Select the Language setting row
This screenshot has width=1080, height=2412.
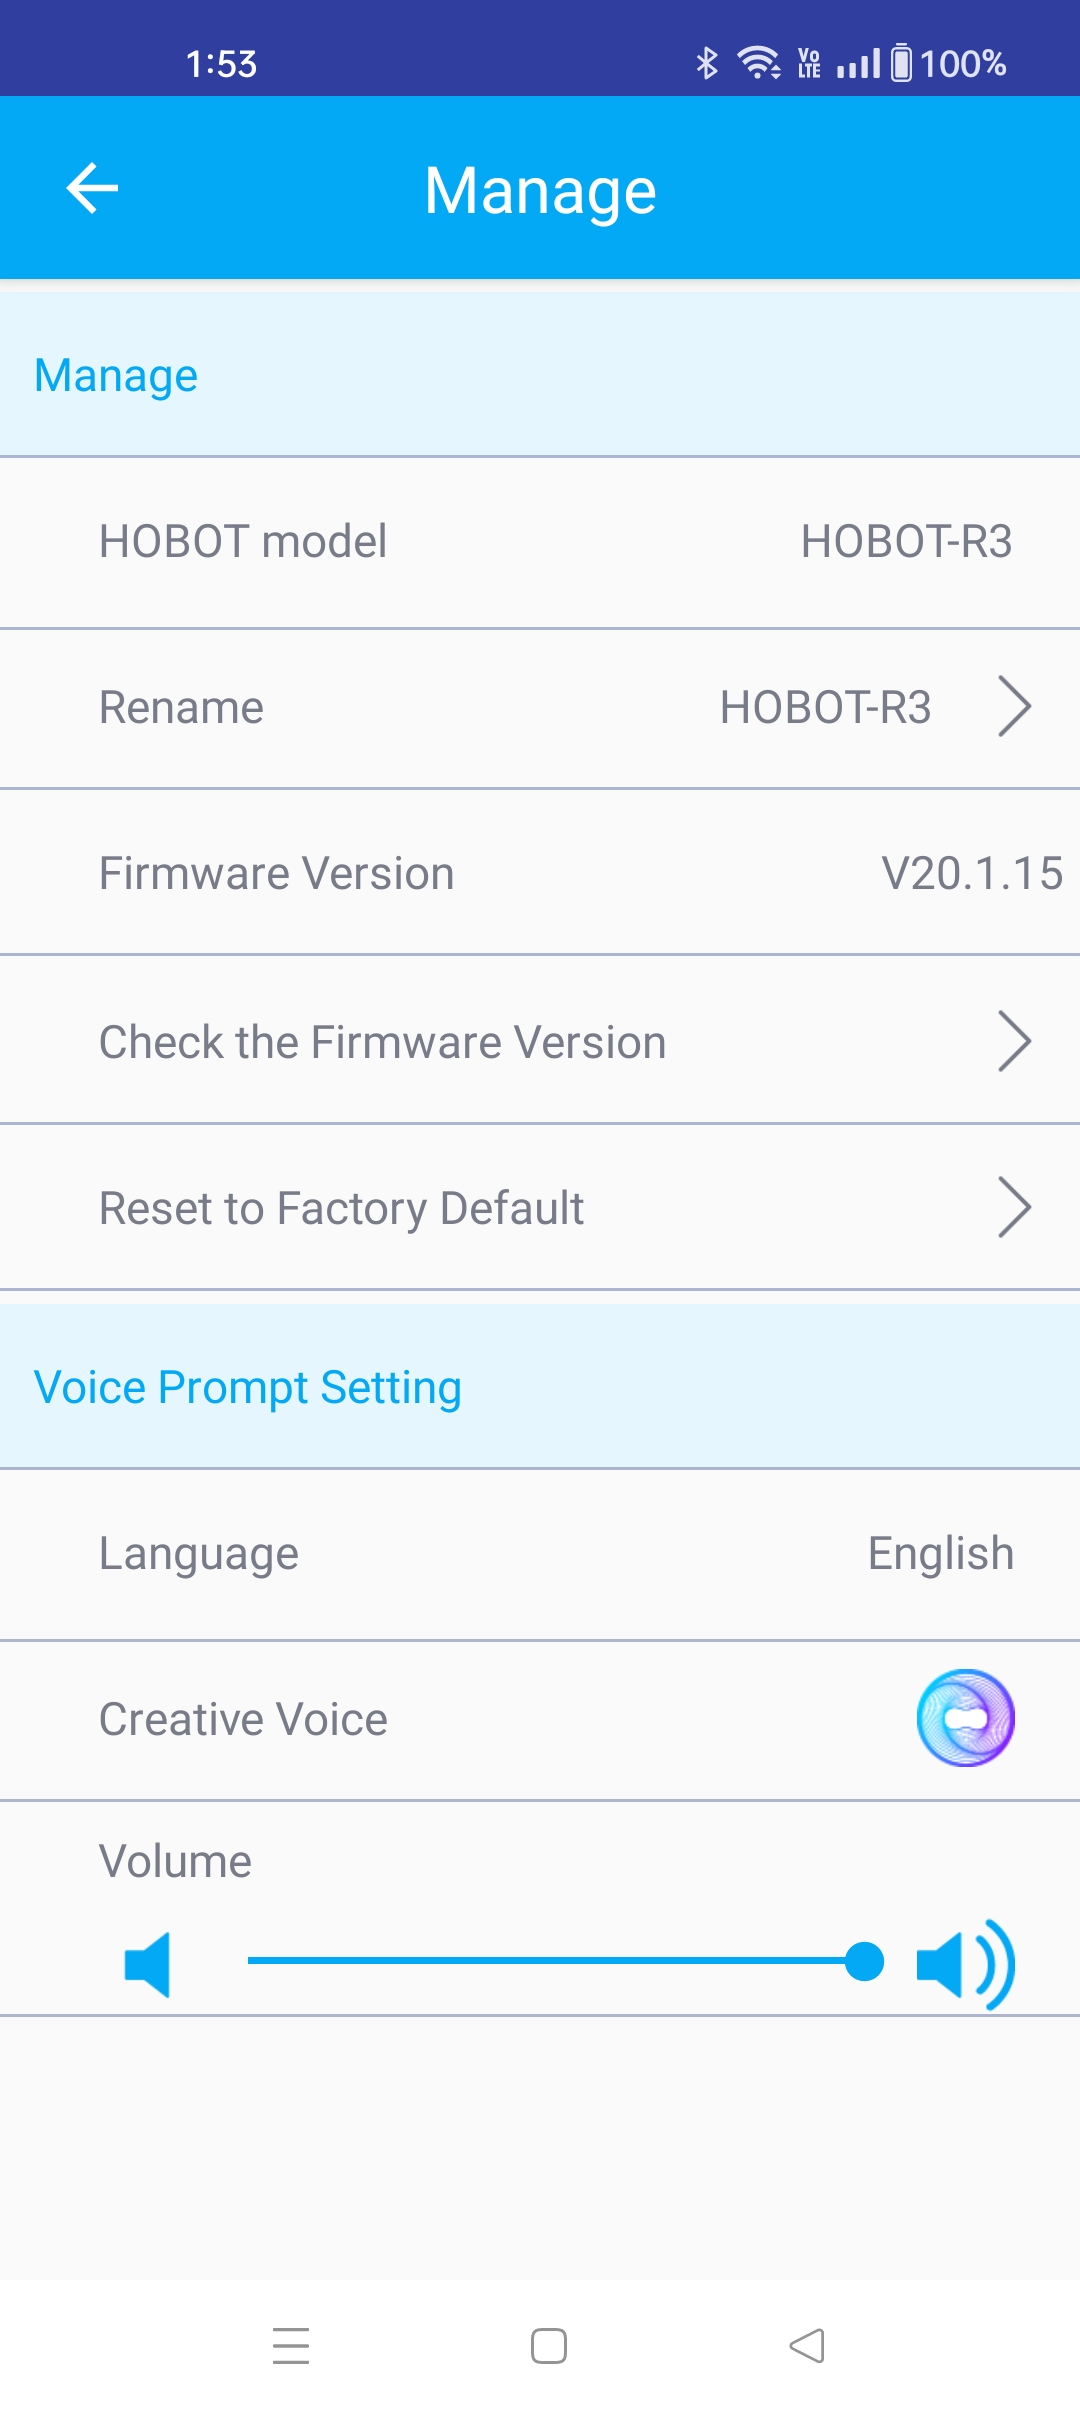[540, 1554]
